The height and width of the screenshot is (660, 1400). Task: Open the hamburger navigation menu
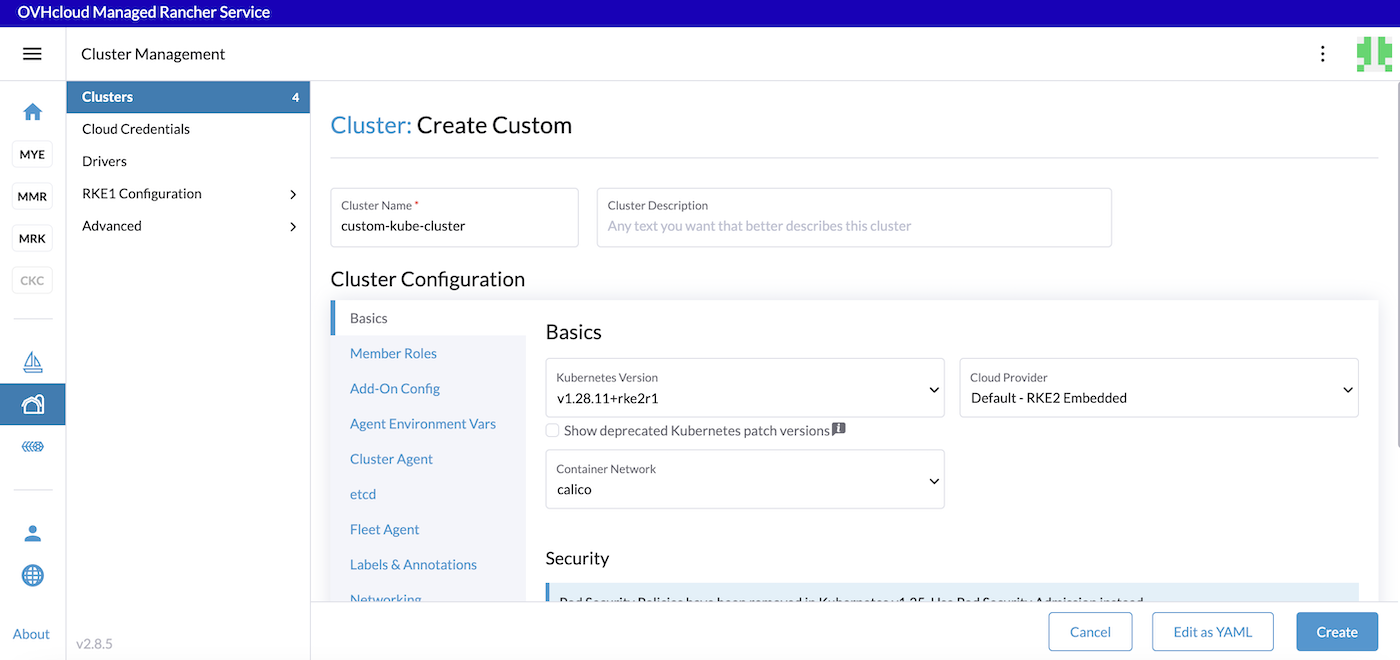pyautogui.click(x=33, y=54)
